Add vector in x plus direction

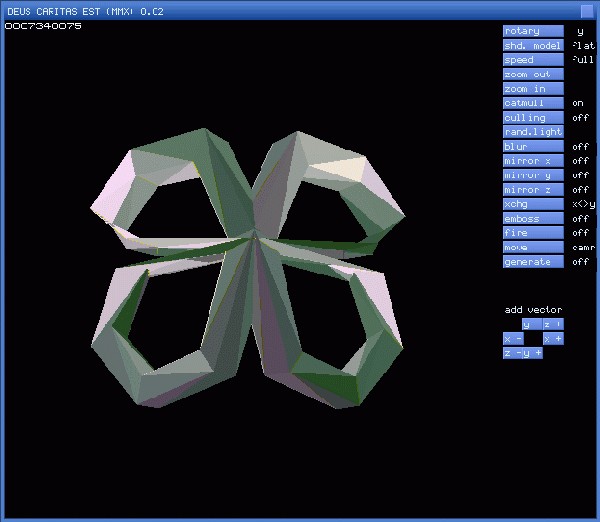click(553, 339)
